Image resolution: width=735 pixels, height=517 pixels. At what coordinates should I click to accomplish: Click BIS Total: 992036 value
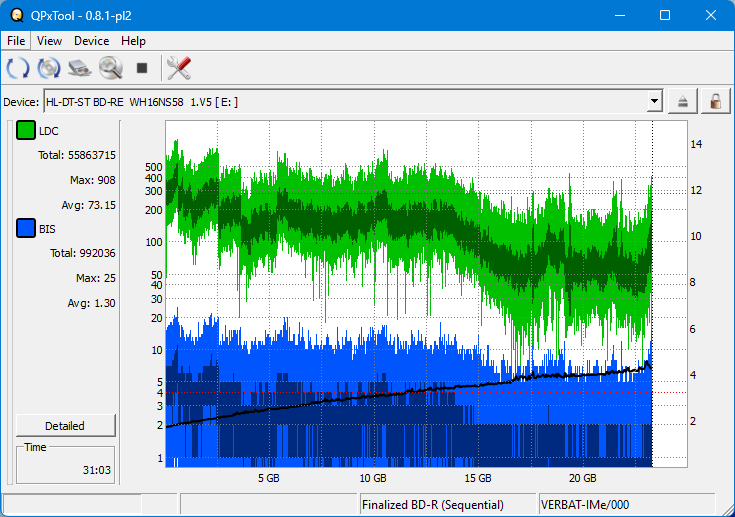coord(82,253)
